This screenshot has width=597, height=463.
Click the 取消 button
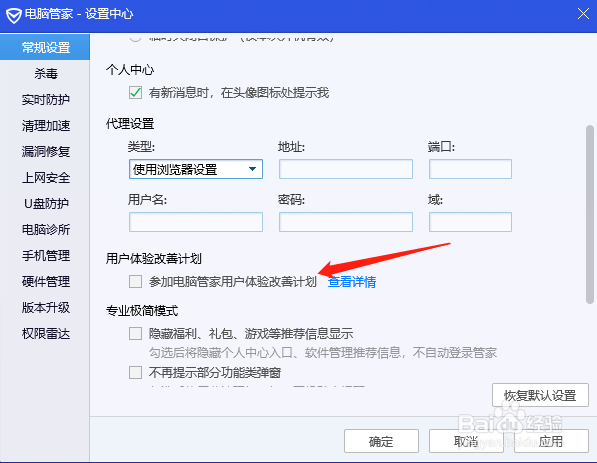click(x=466, y=441)
